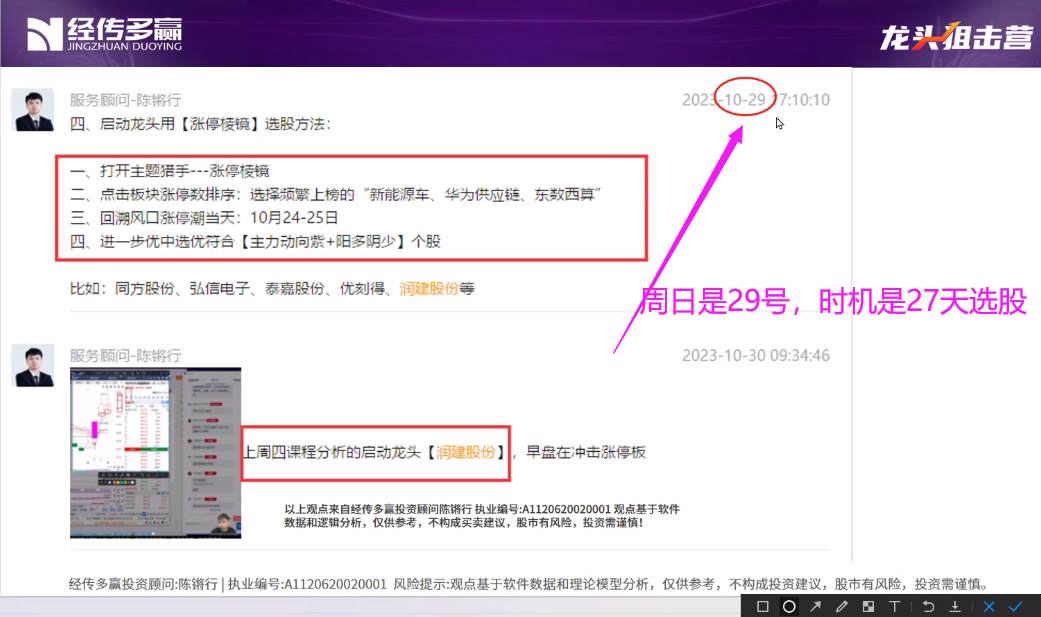
Task: Click the 龙头狙击营 banner logo
Action: 956,37
